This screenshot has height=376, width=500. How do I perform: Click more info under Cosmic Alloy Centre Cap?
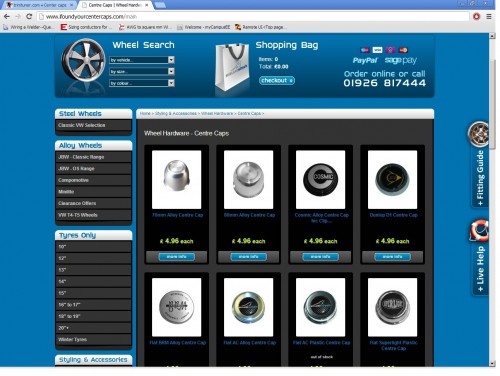tap(320, 257)
